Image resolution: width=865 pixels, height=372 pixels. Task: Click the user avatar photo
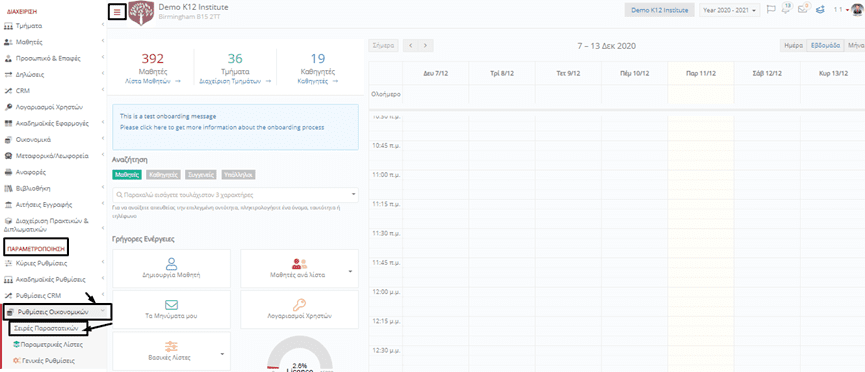858,10
